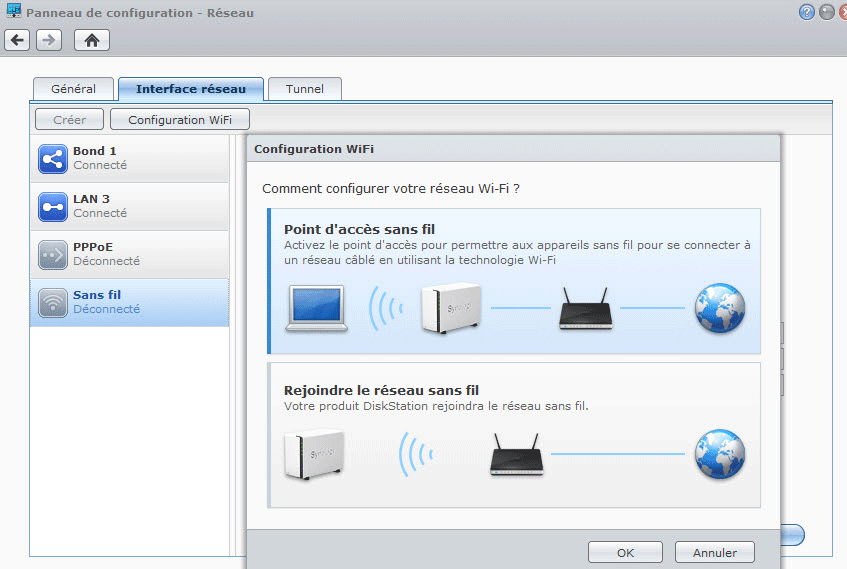Image resolution: width=847 pixels, height=569 pixels.
Task: Open the Tunnel tab
Action: 305,89
